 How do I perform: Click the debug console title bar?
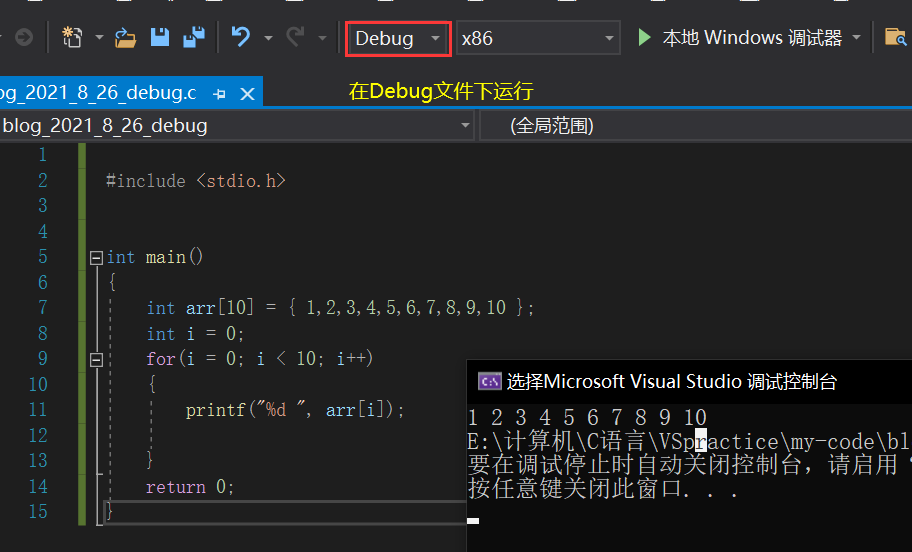pos(689,382)
